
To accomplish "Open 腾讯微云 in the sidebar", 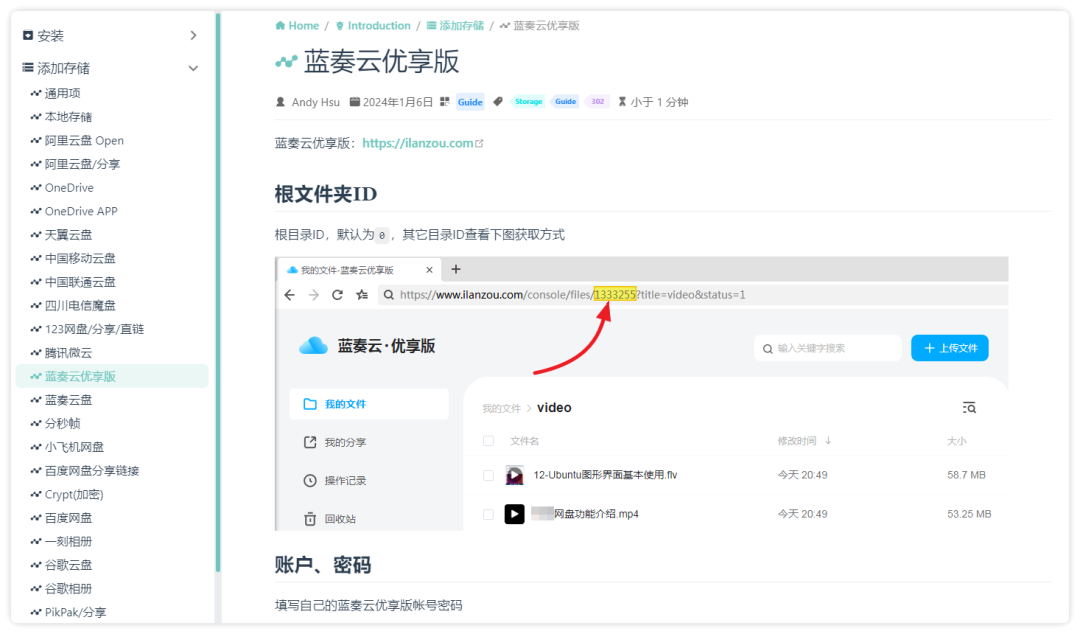I will click(x=112, y=353).
